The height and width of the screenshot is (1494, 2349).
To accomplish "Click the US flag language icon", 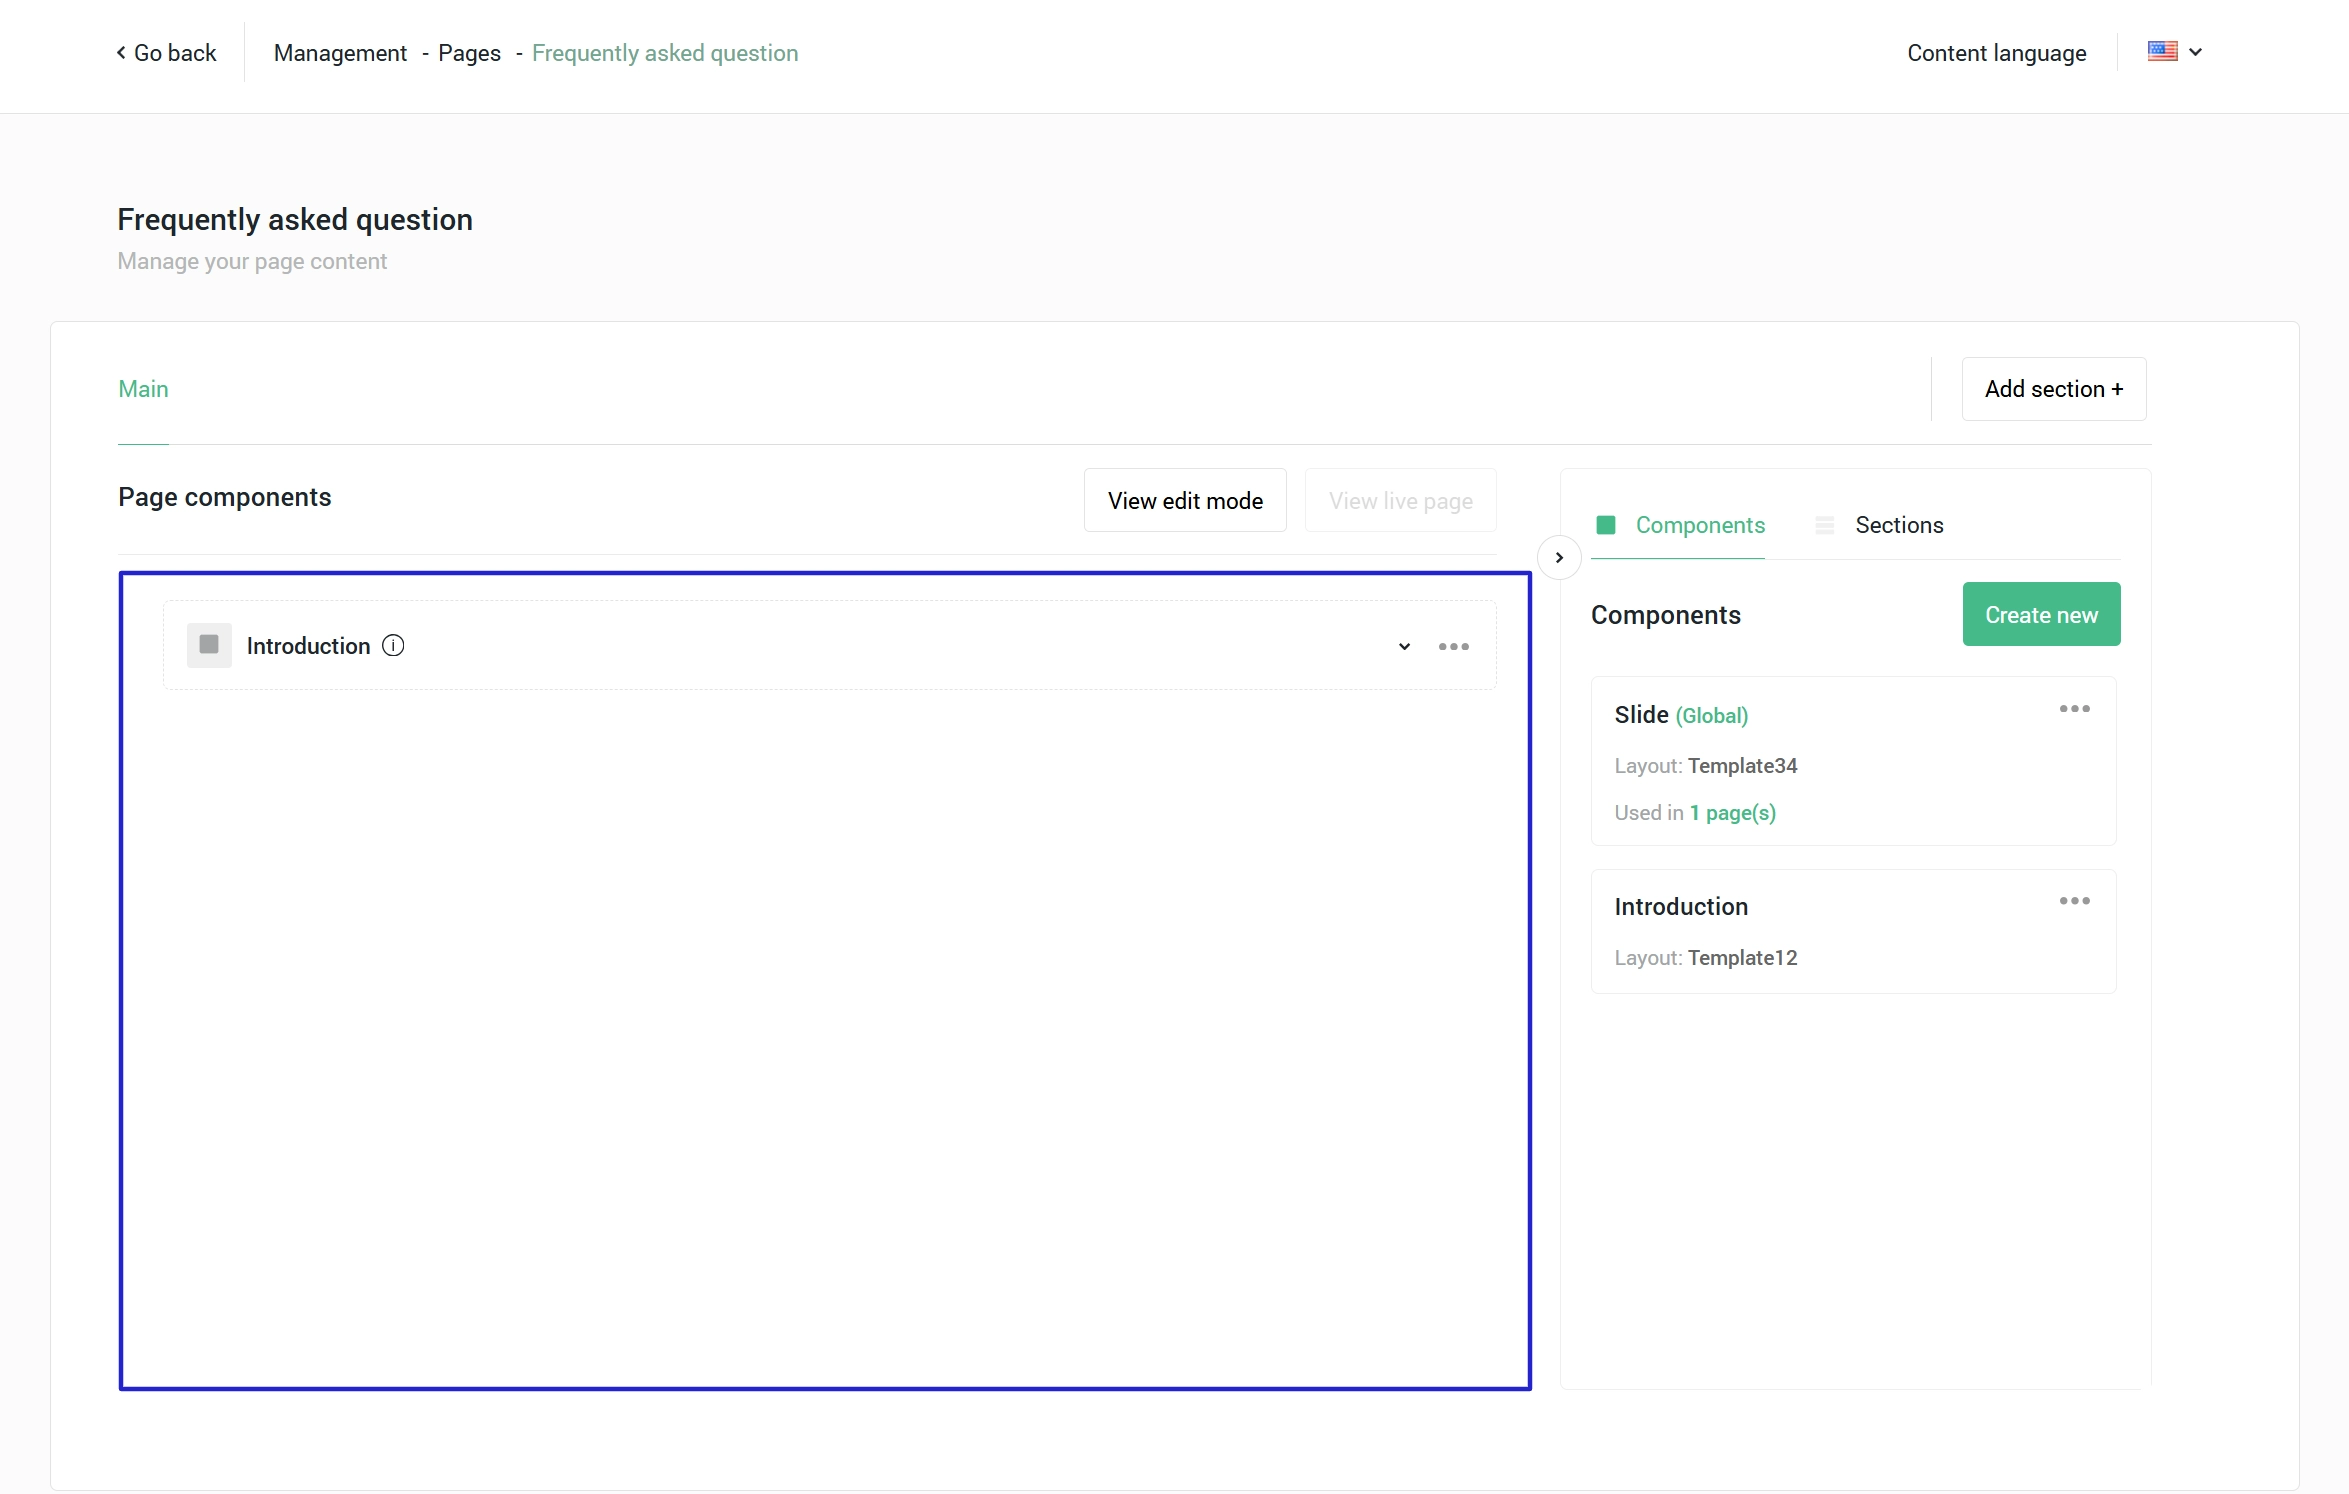I will 2162,52.
